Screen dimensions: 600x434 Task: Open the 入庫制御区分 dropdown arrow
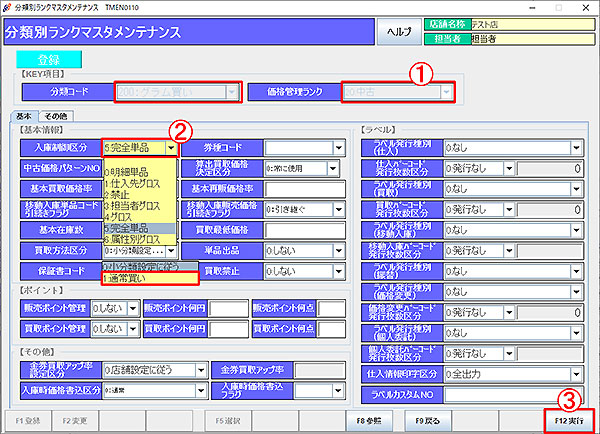pyautogui.click(x=173, y=148)
